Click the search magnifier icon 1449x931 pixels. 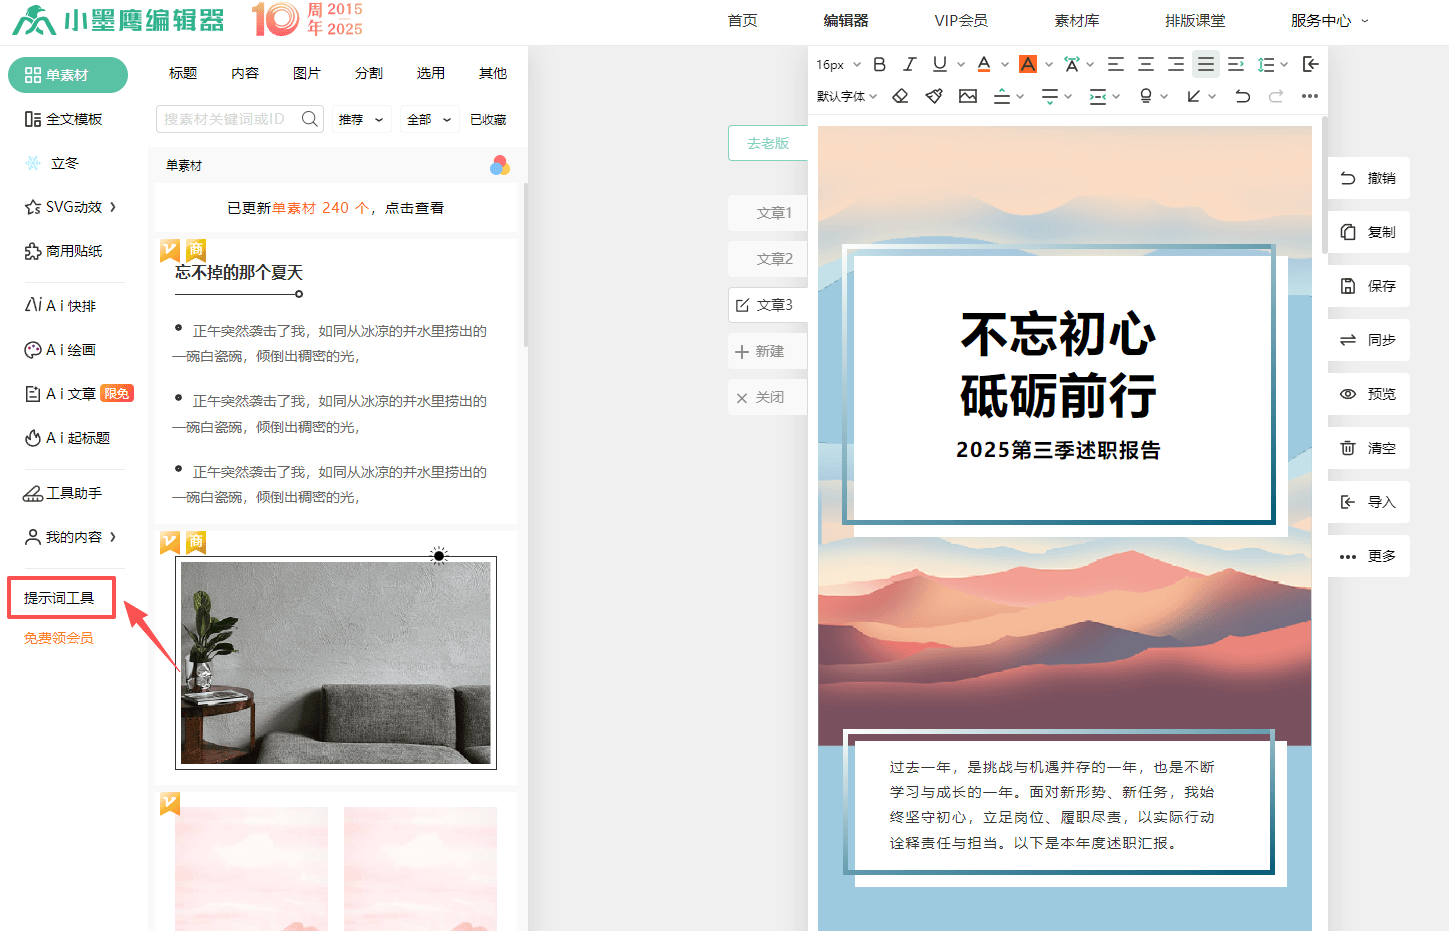pos(311,119)
